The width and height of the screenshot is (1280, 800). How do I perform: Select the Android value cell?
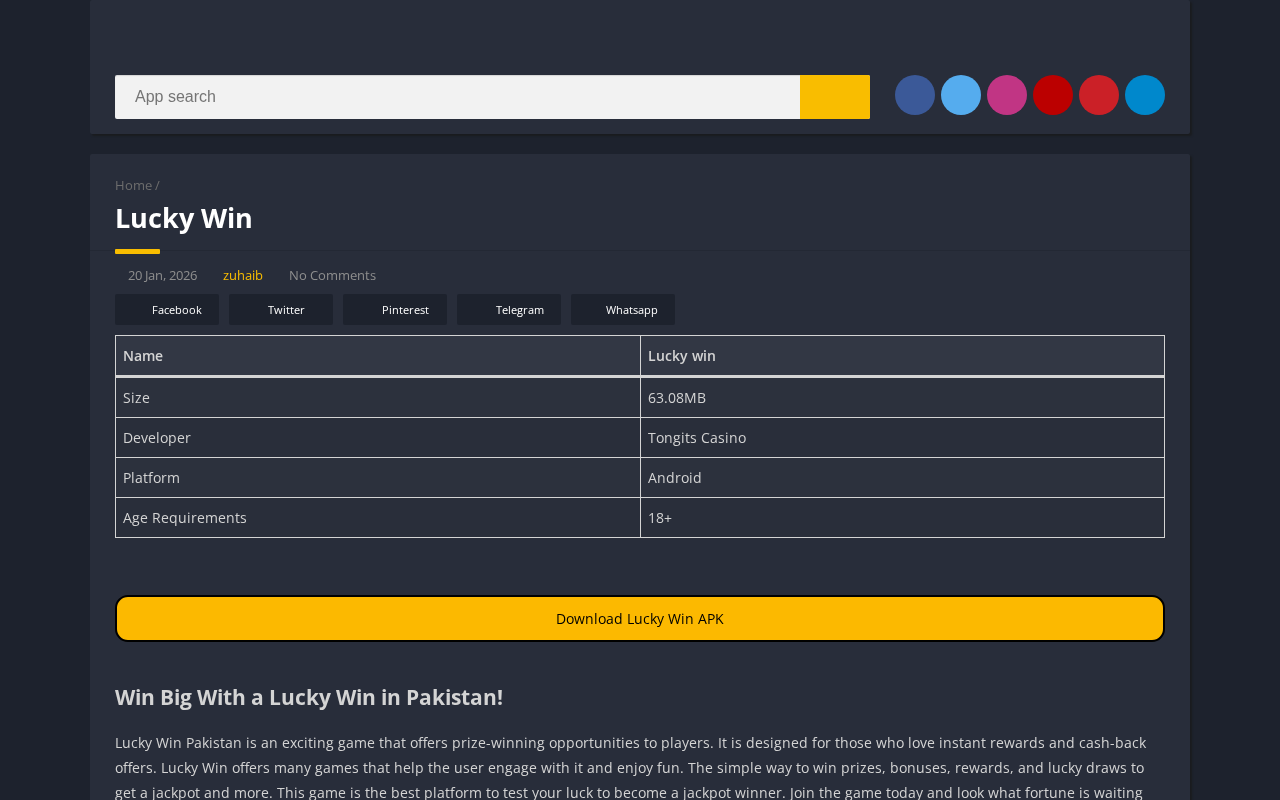[x=902, y=478]
